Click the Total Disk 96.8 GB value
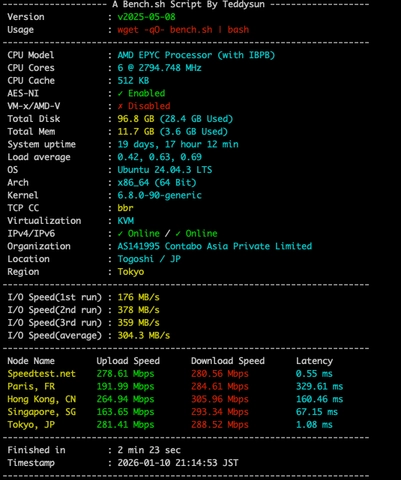This screenshot has width=401, height=480. pos(175,119)
